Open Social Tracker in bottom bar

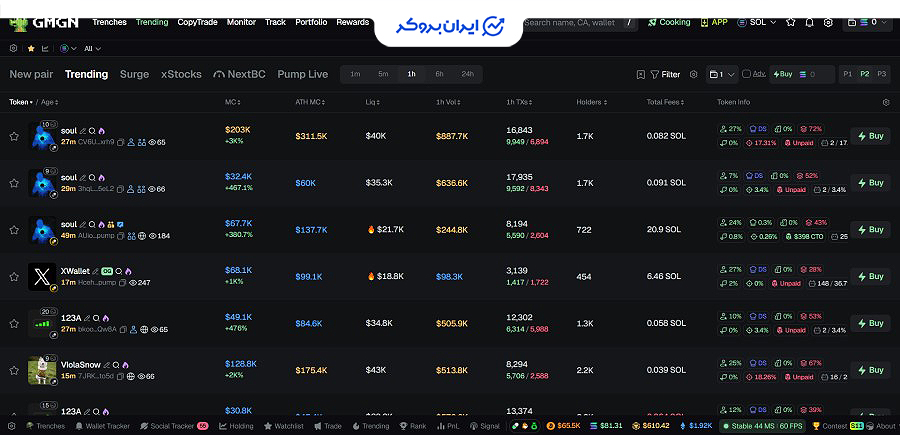pos(174,426)
